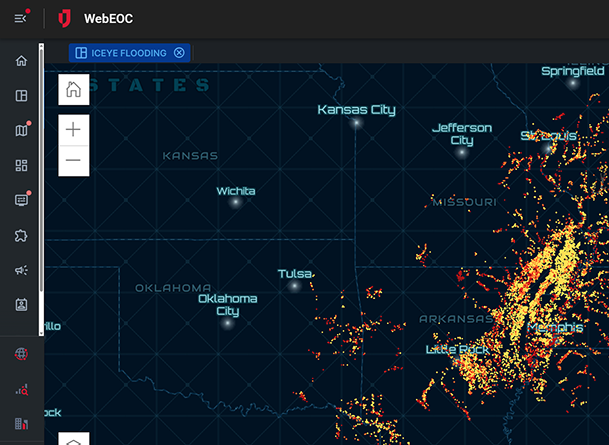Open the messages chat icon in sidebar
This screenshot has width=609, height=445.
tap(21, 200)
